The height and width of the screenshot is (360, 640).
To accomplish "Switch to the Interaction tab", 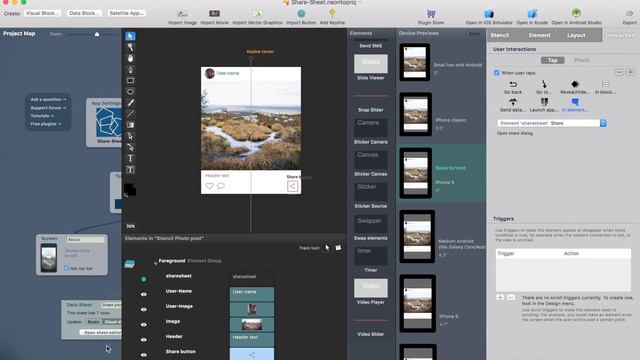I will (x=621, y=35).
